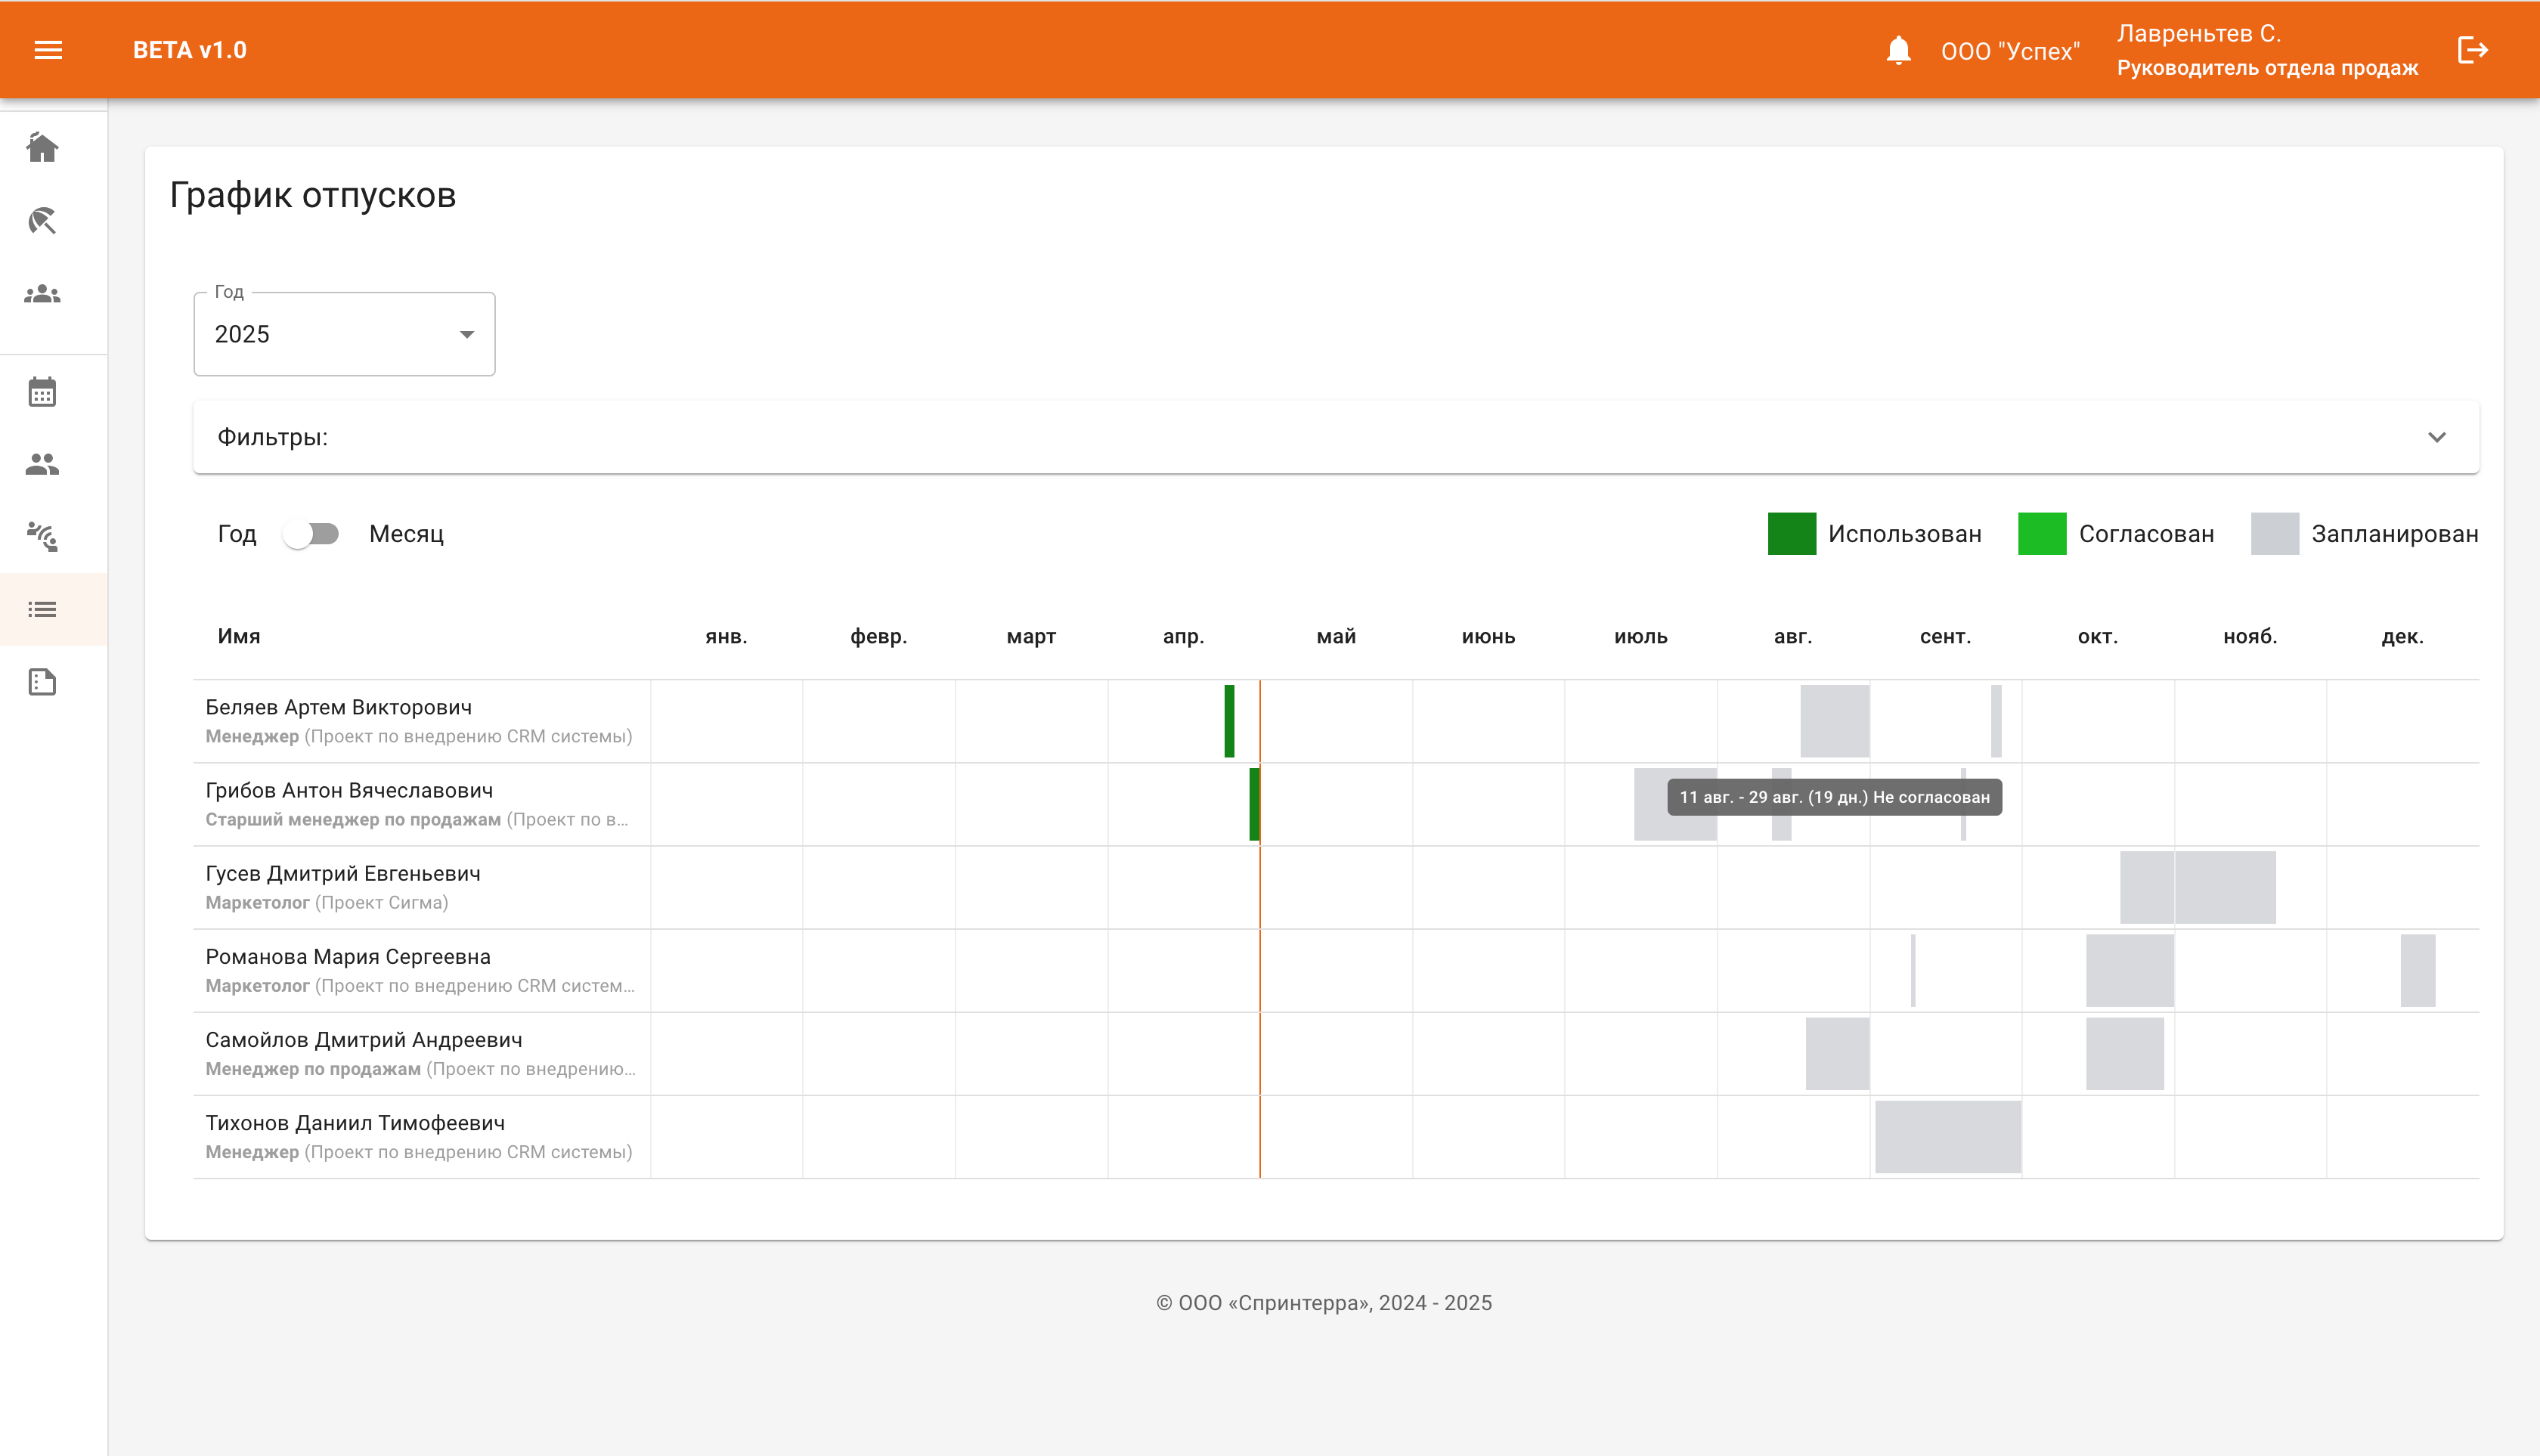Open the hamburger menu

coord(48,50)
